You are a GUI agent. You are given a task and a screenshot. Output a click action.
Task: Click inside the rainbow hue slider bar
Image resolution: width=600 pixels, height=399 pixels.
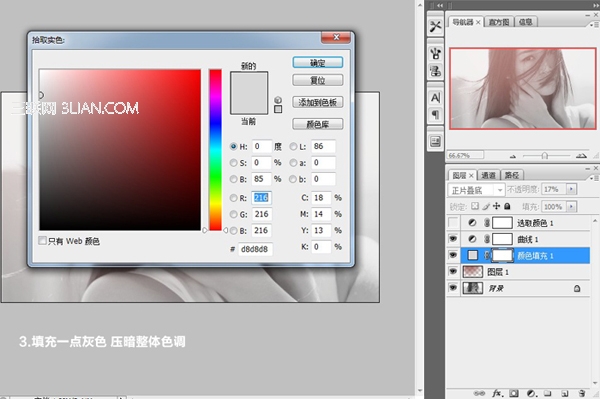click(215, 150)
